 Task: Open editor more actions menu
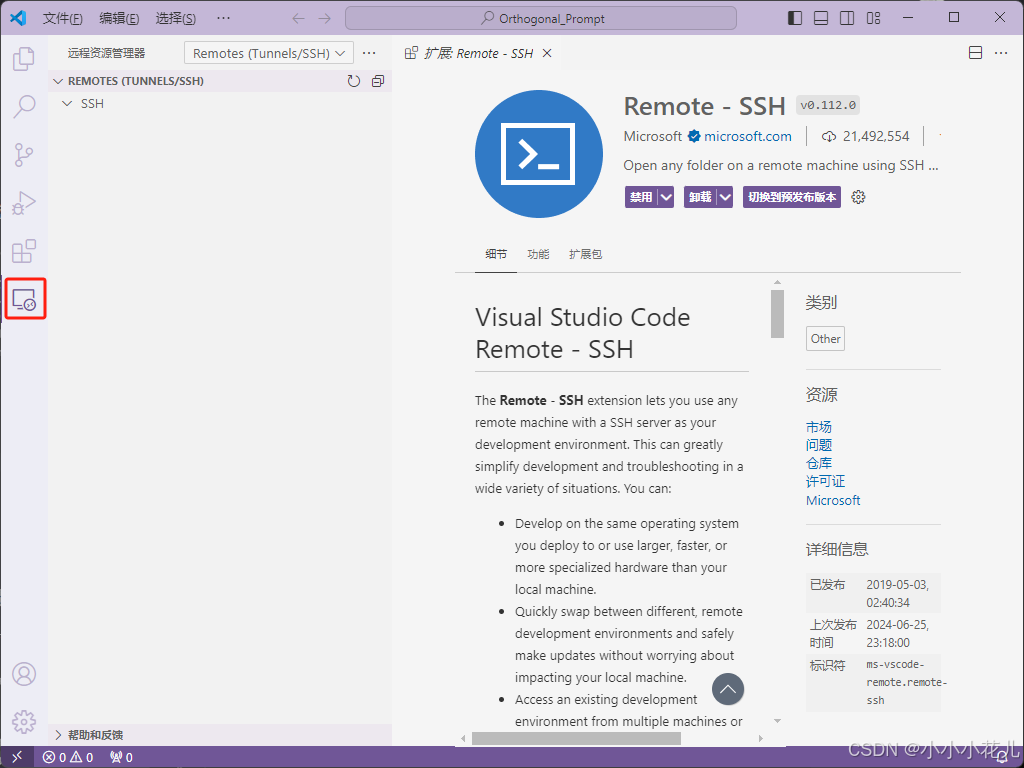[1001, 53]
